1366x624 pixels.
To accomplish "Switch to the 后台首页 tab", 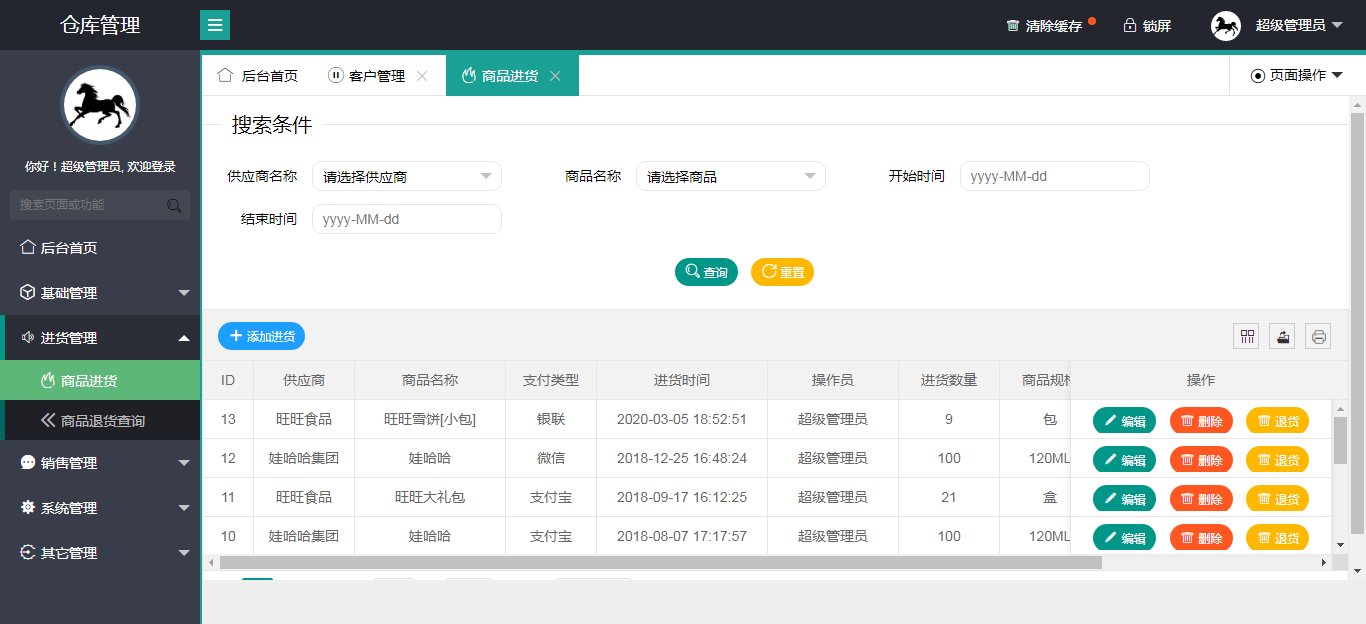I will (258, 76).
